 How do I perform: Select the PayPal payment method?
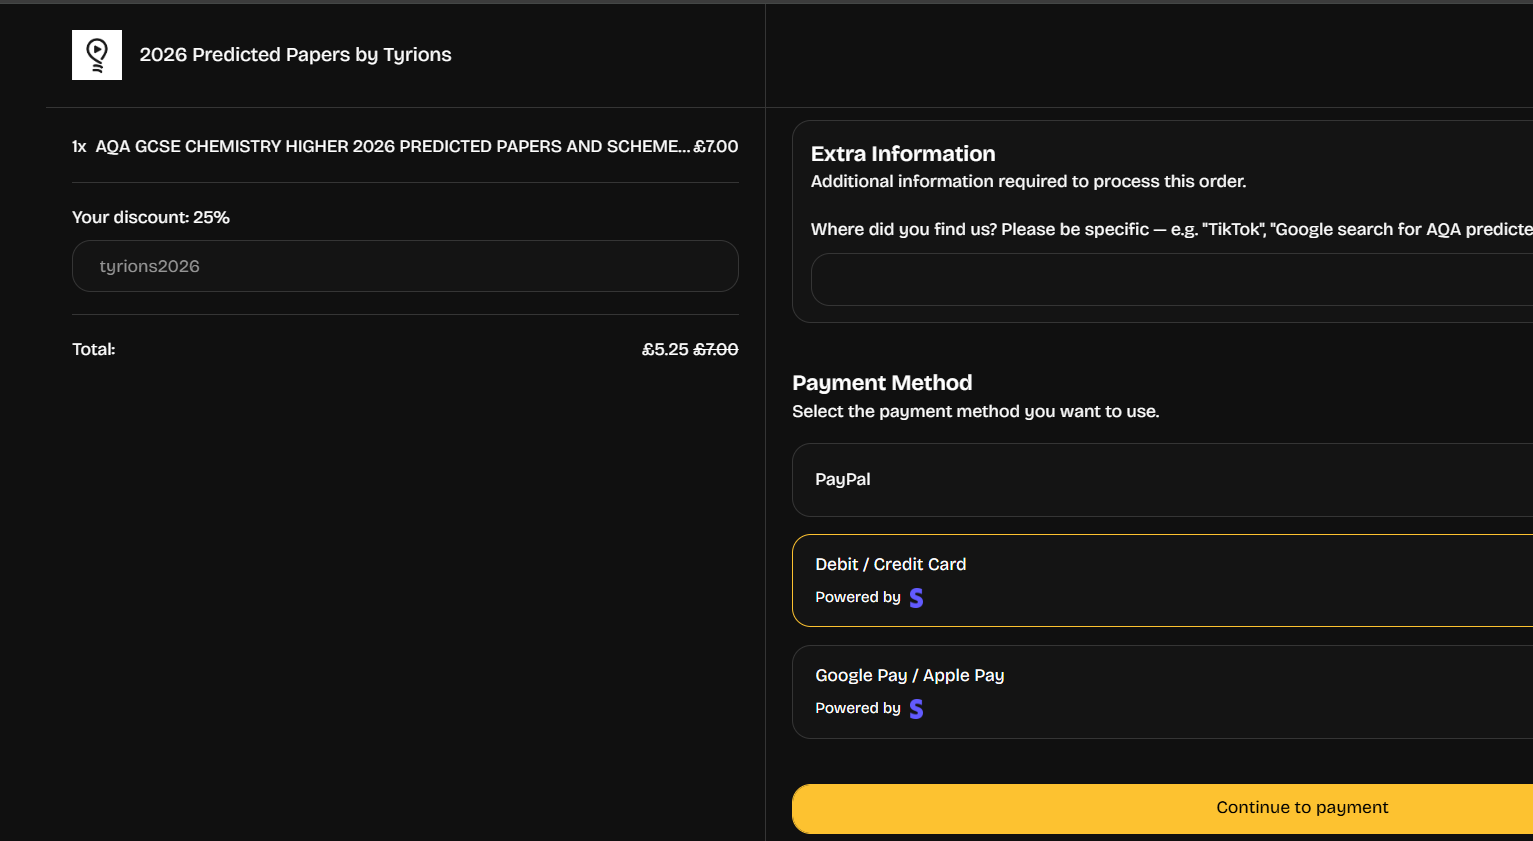(x=1162, y=480)
